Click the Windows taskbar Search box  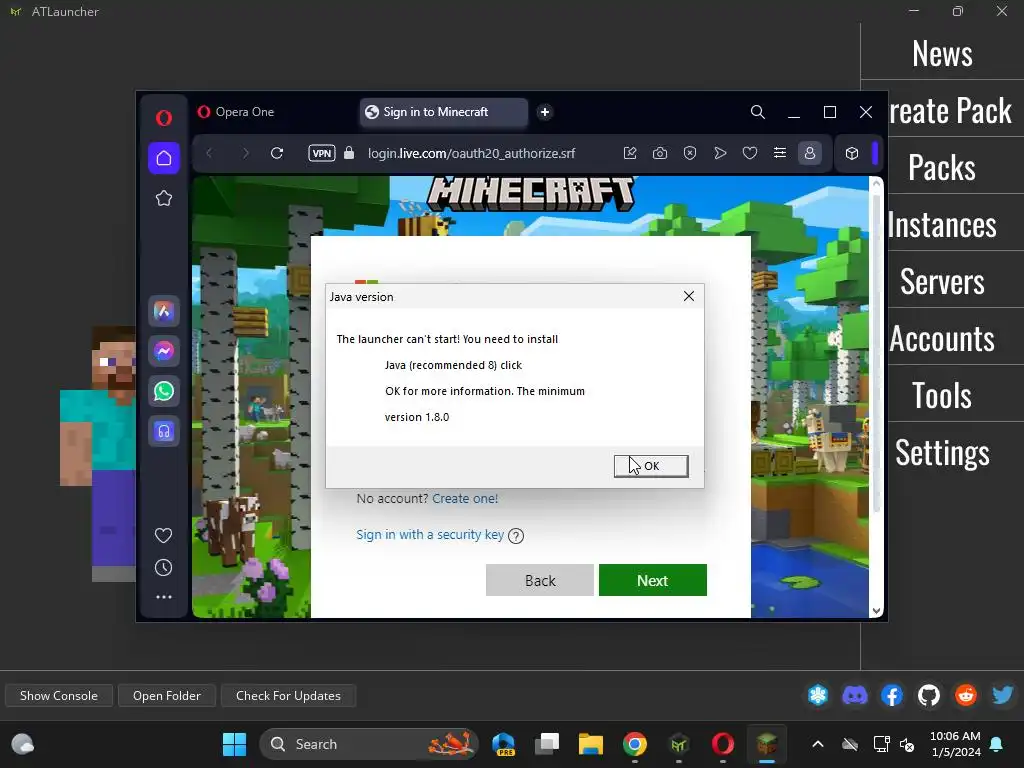click(369, 744)
